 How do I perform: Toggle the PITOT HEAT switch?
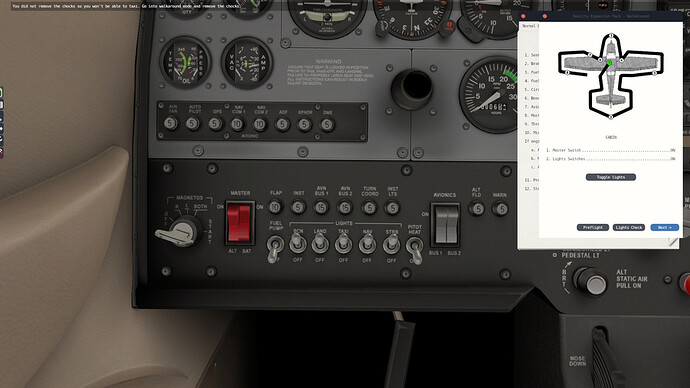pyautogui.click(x=414, y=249)
